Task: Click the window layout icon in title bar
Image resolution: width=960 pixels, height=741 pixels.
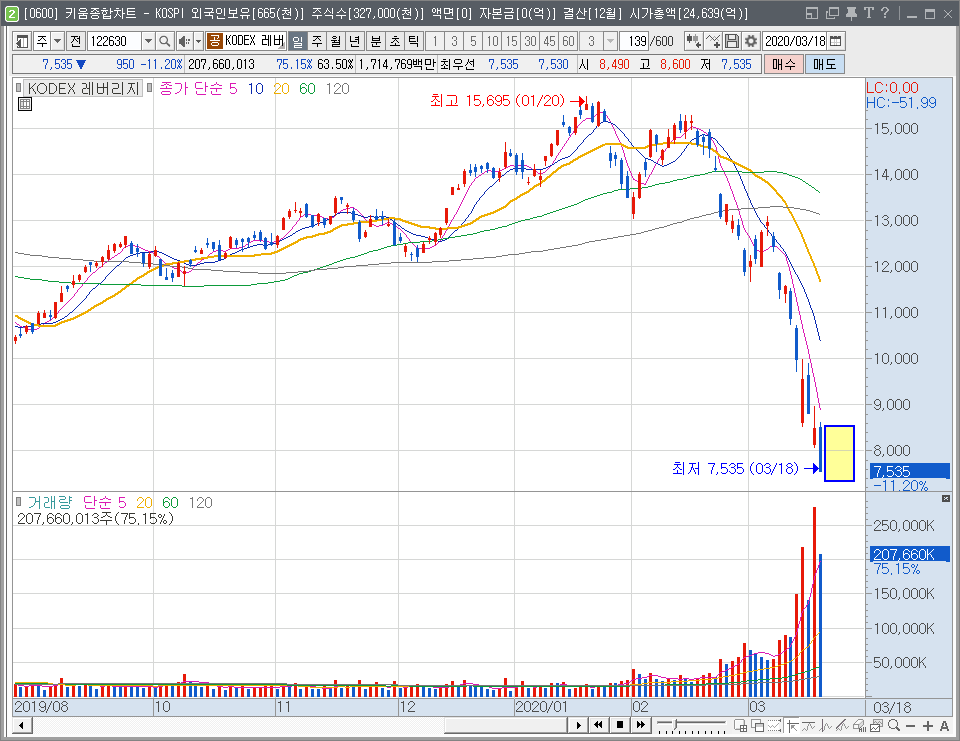Action: click(812, 13)
